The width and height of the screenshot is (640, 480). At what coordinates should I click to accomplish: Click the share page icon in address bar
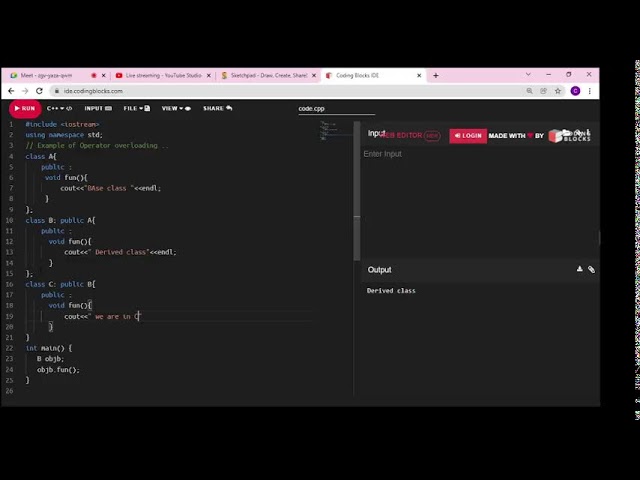[x=543, y=91]
